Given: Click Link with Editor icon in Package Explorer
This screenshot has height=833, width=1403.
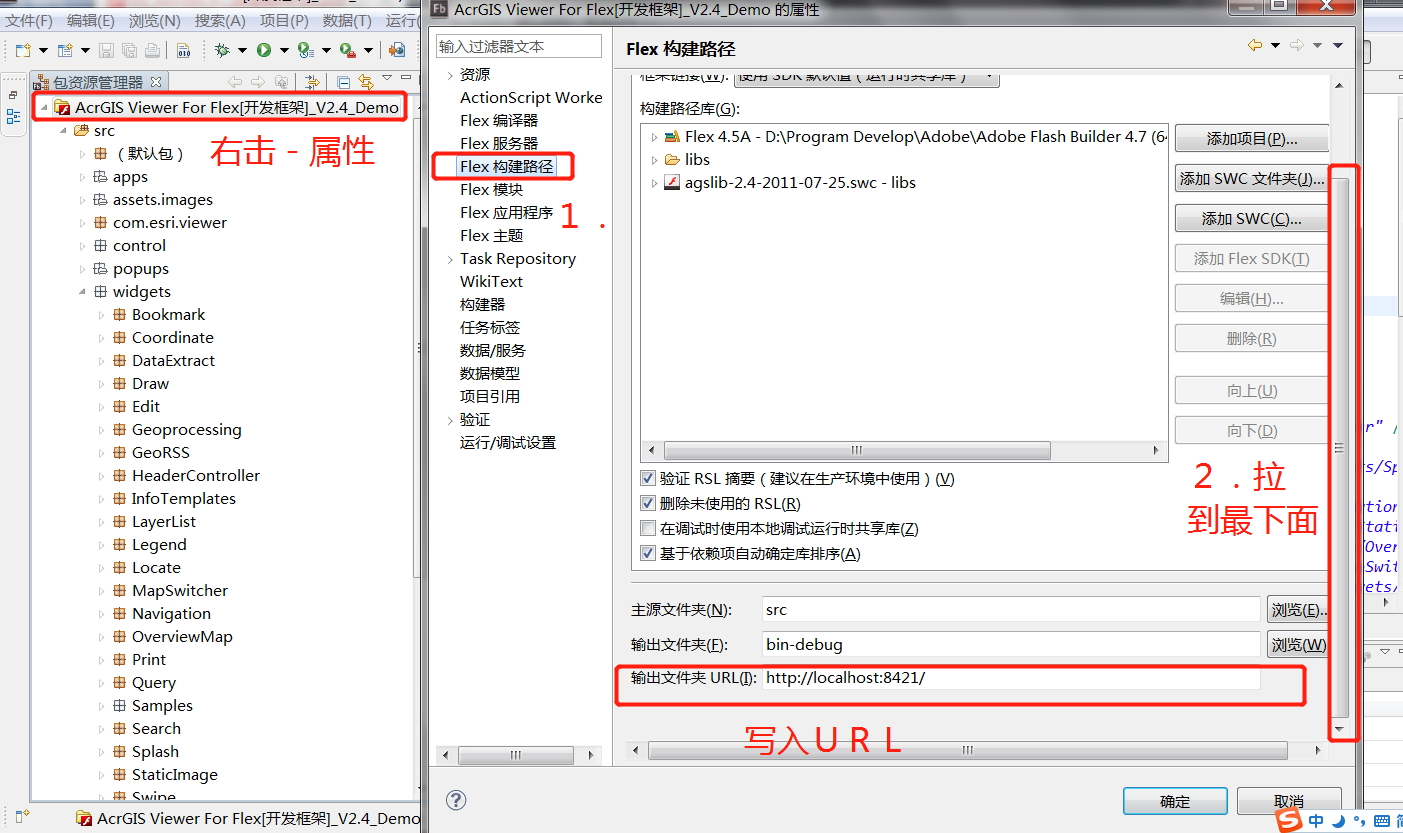Looking at the screenshot, I should coord(365,82).
